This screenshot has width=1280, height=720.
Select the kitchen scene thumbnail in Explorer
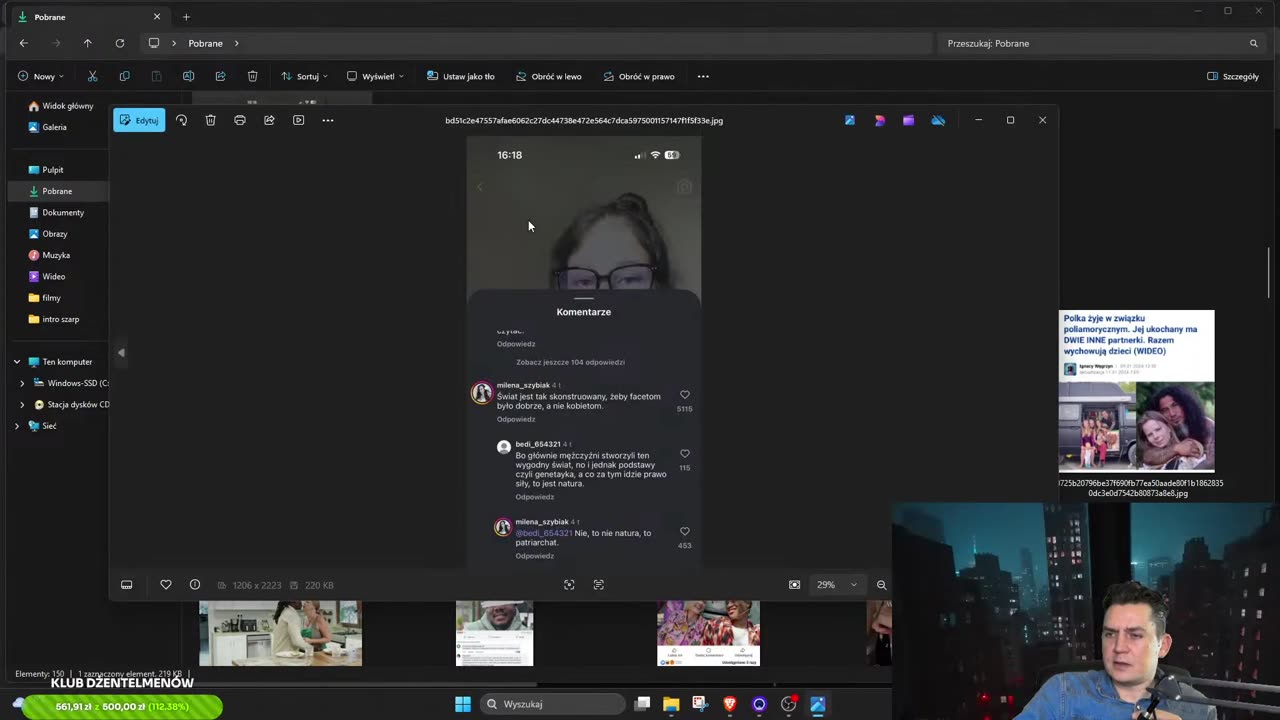pyautogui.click(x=280, y=633)
